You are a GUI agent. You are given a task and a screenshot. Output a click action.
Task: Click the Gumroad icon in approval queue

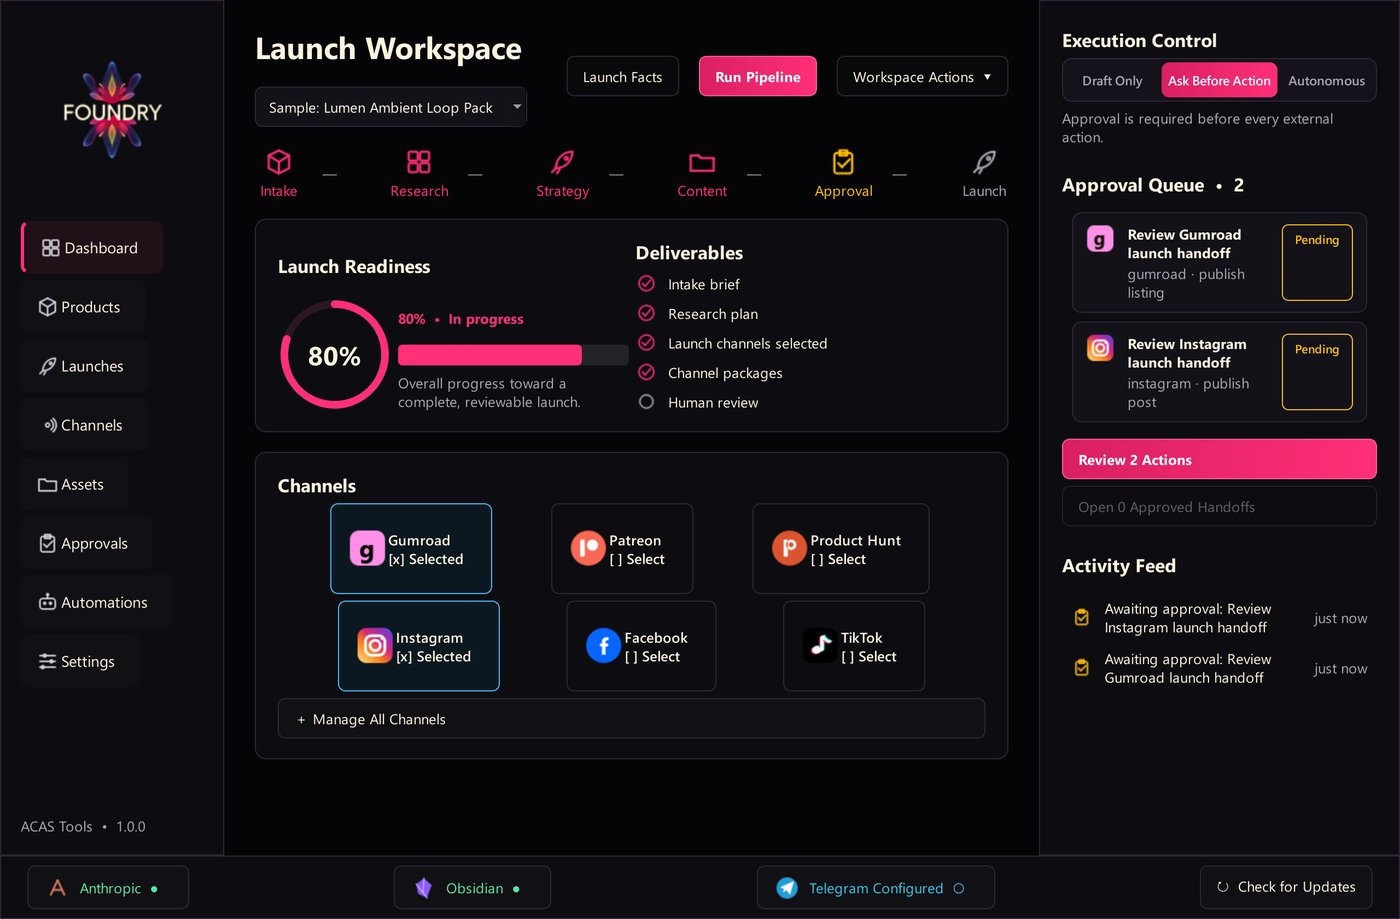click(x=1100, y=239)
